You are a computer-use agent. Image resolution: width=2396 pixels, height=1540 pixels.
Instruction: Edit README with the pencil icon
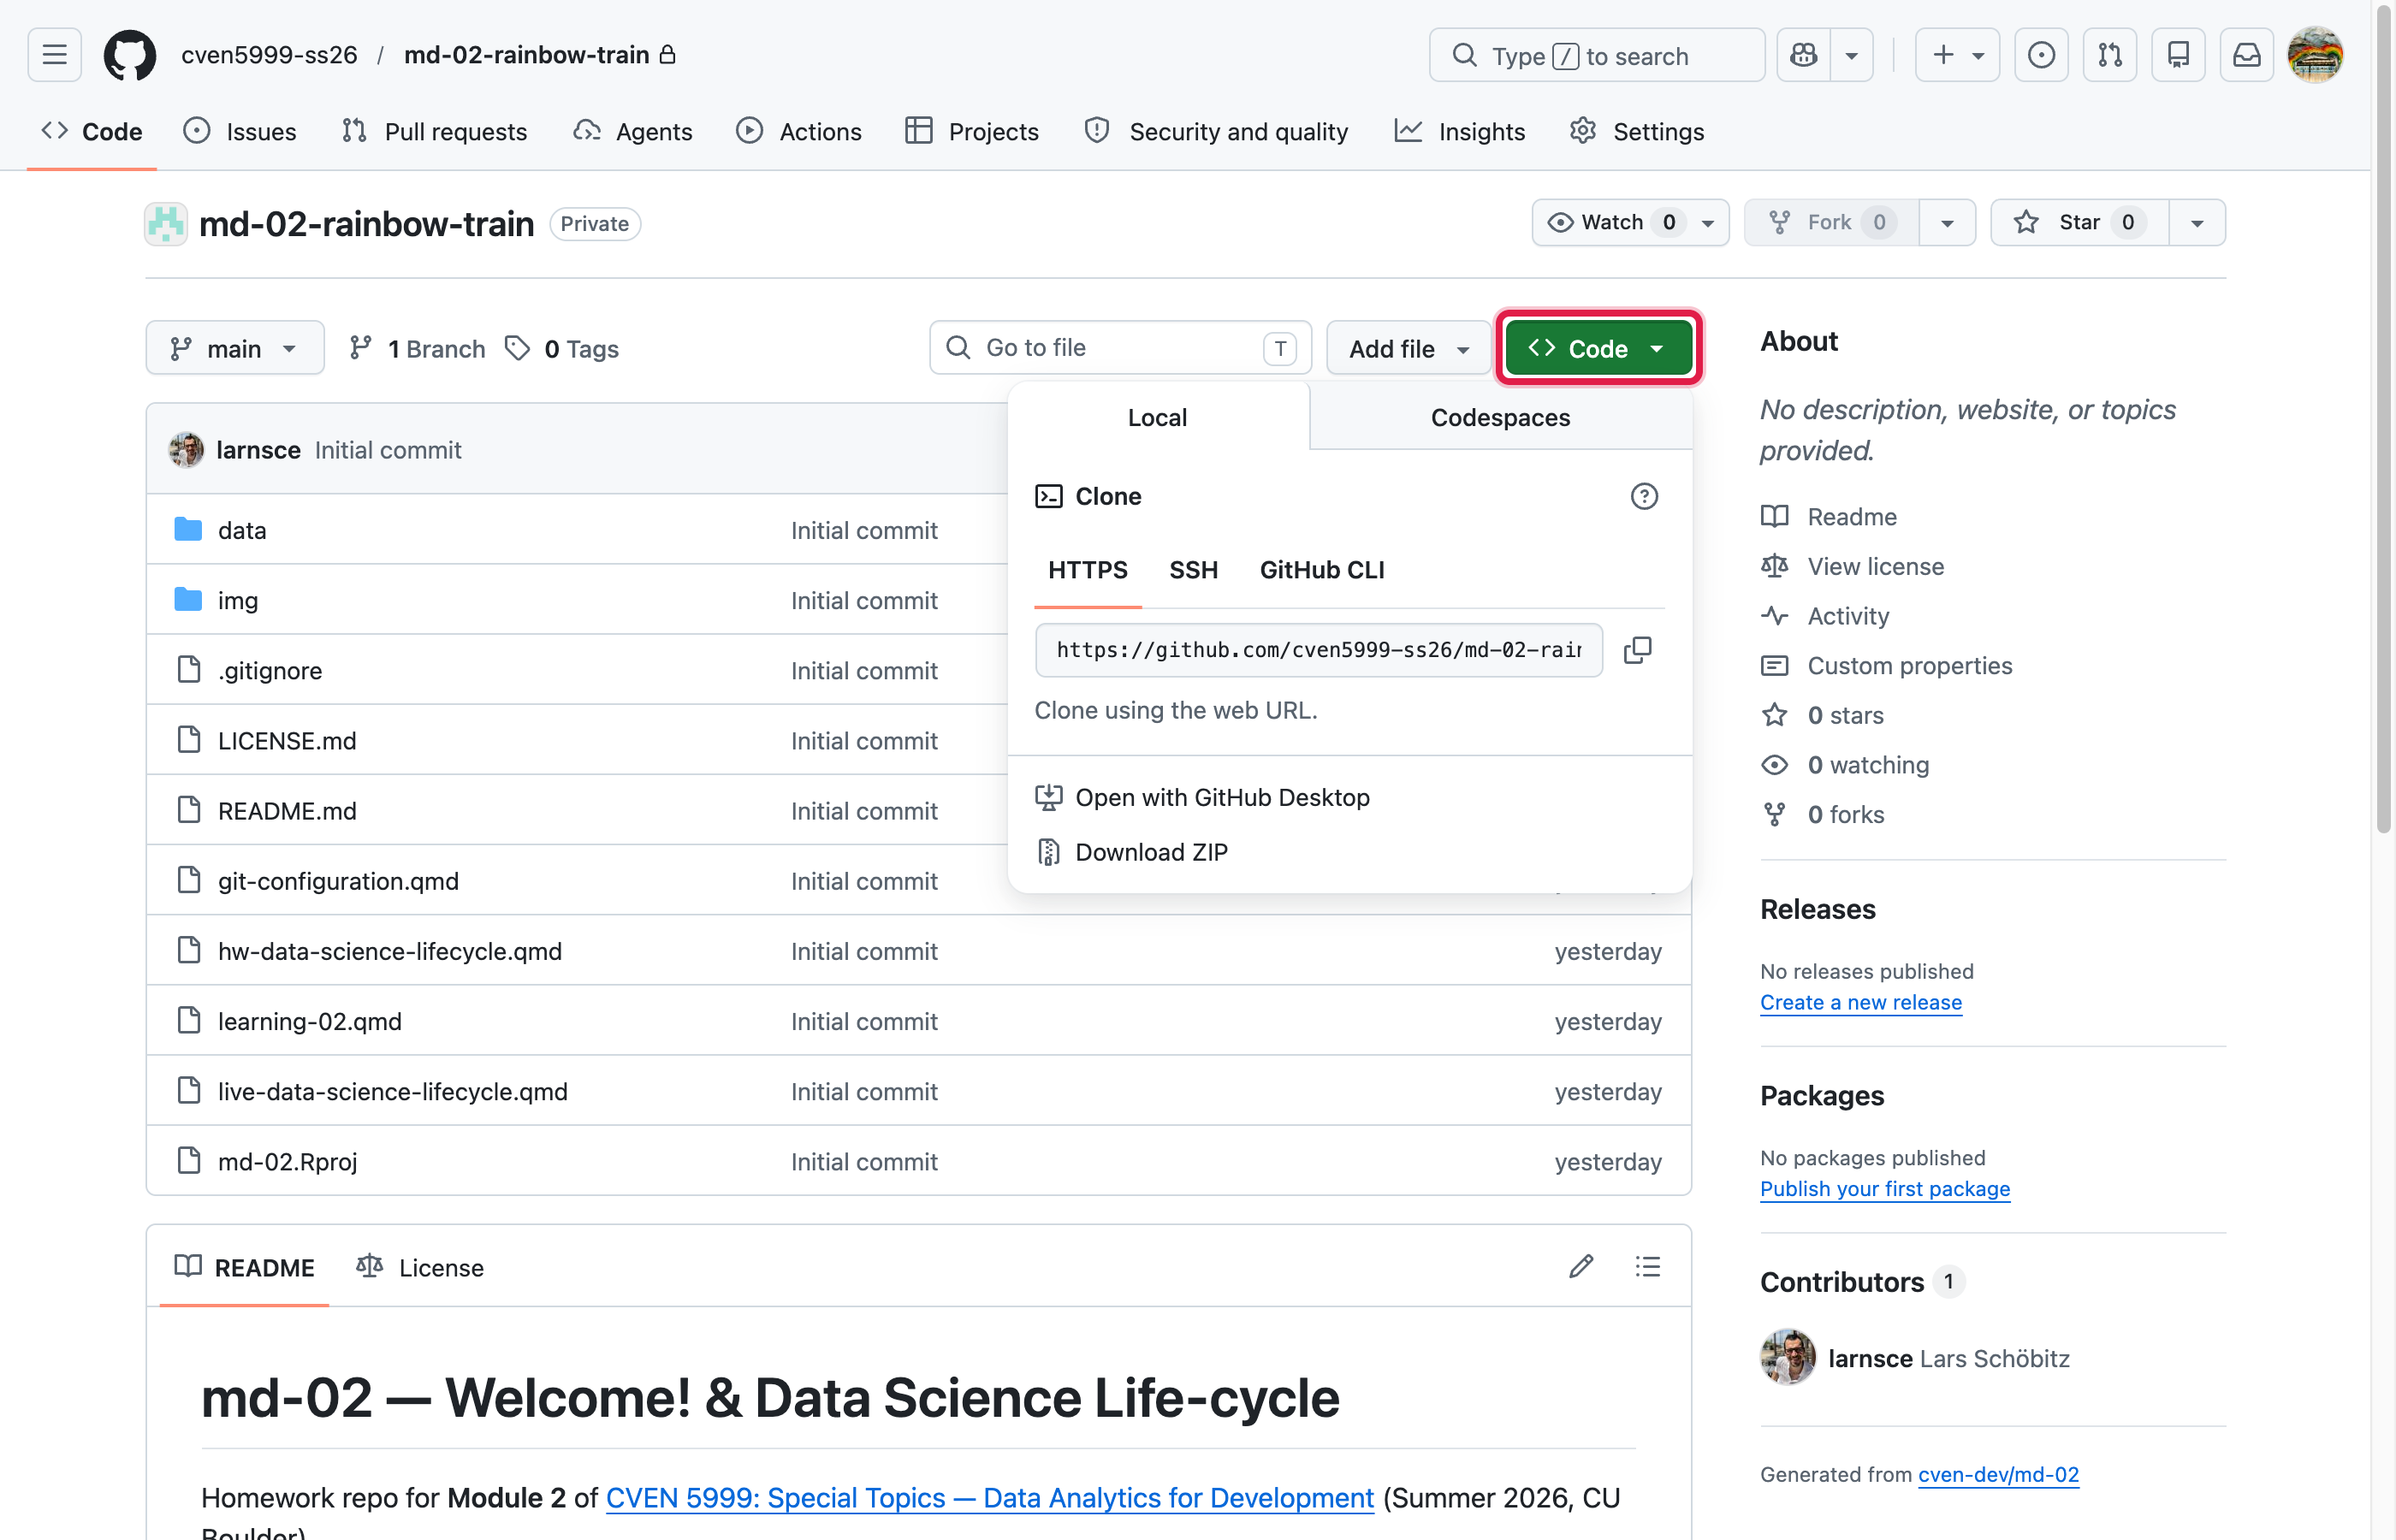(x=1581, y=1267)
